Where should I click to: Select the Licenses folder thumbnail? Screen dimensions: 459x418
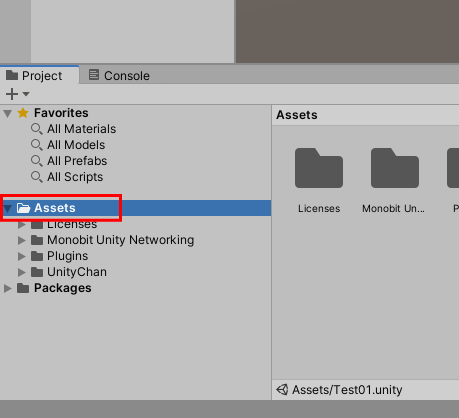(319, 168)
